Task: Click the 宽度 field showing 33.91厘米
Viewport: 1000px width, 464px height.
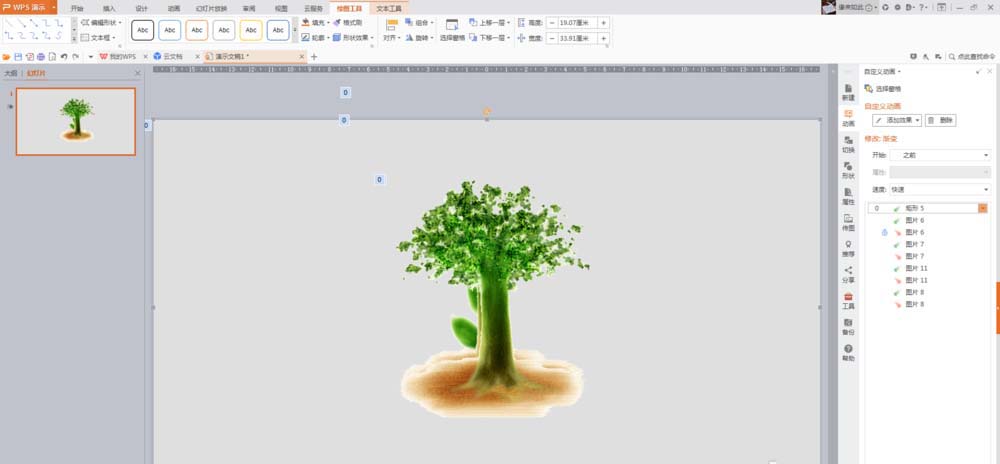Action: coord(577,38)
